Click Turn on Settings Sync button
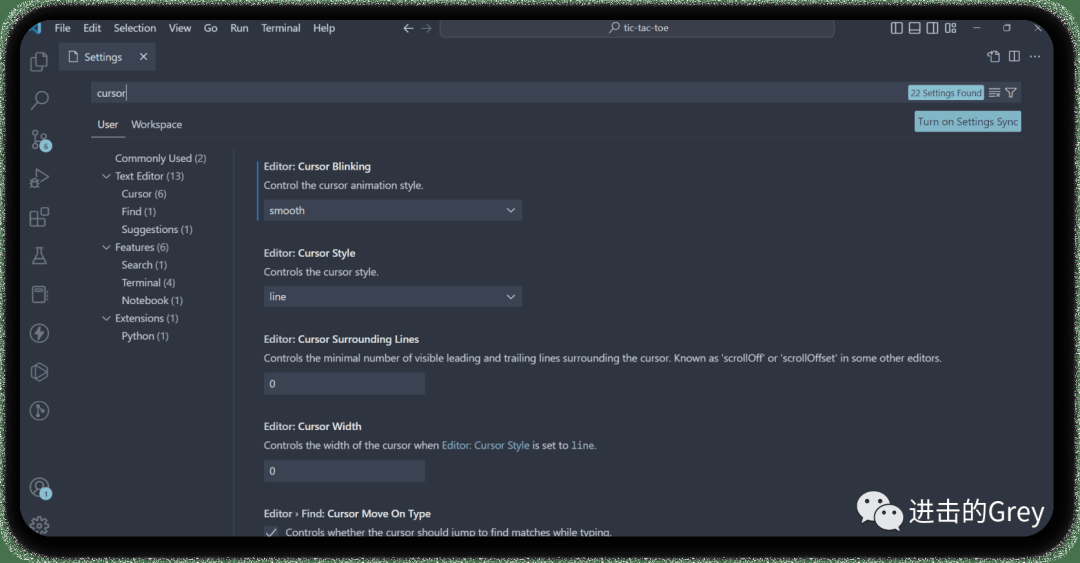 (x=968, y=121)
